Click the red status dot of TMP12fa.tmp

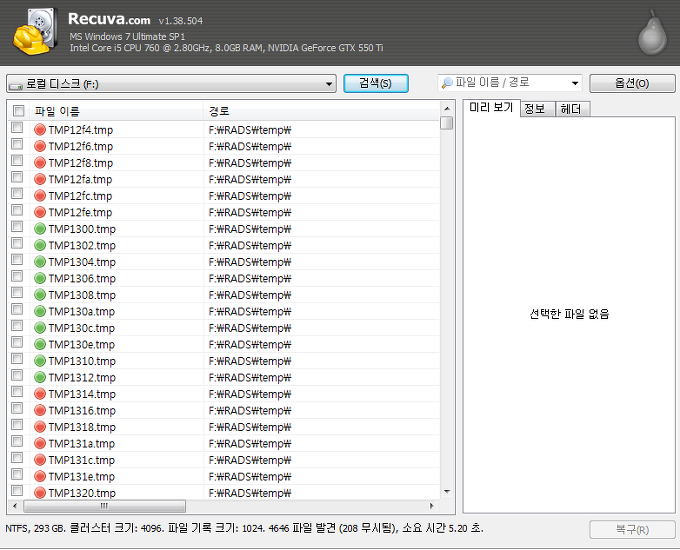coord(40,179)
